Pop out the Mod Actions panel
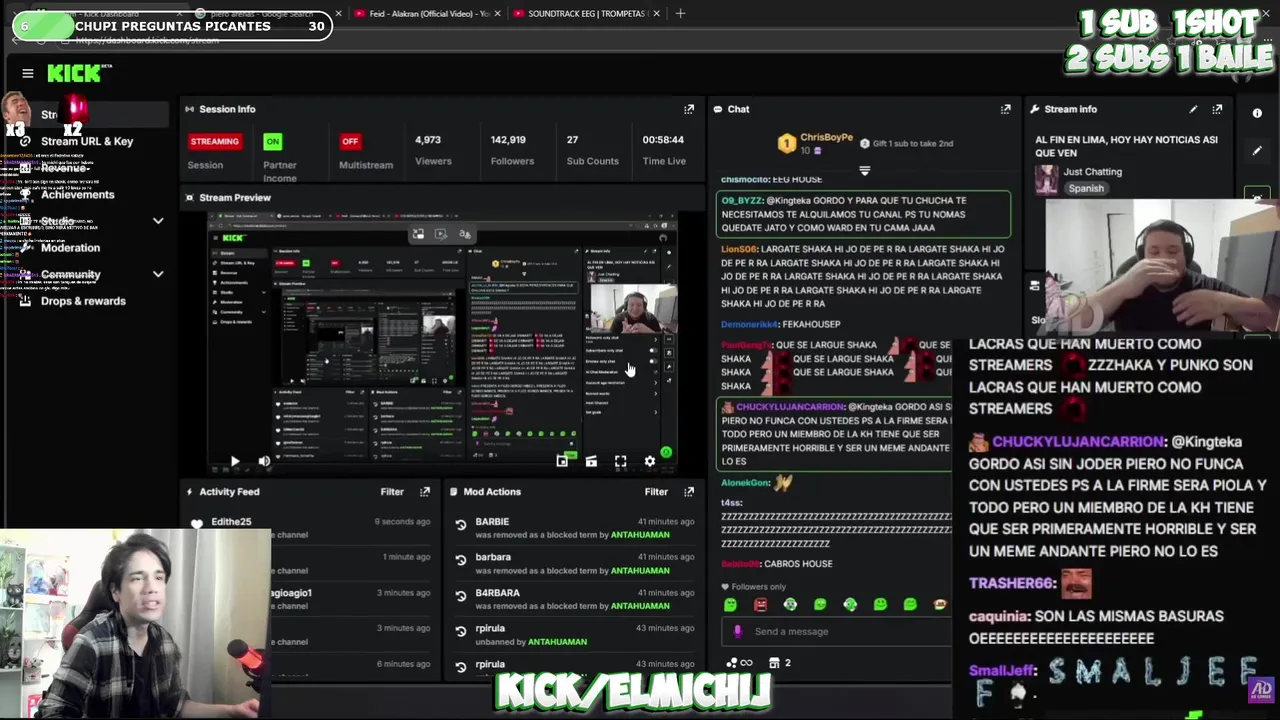Image resolution: width=1280 pixels, height=720 pixels. pos(689,492)
